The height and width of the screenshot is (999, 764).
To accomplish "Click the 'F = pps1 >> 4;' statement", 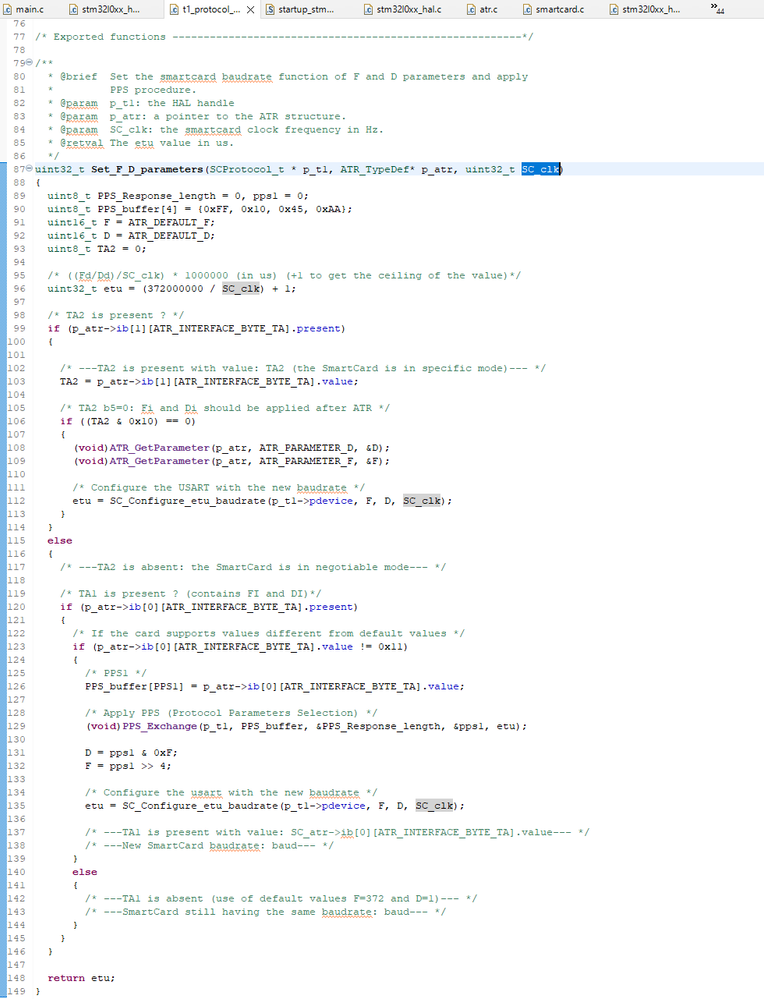I will click(128, 766).
